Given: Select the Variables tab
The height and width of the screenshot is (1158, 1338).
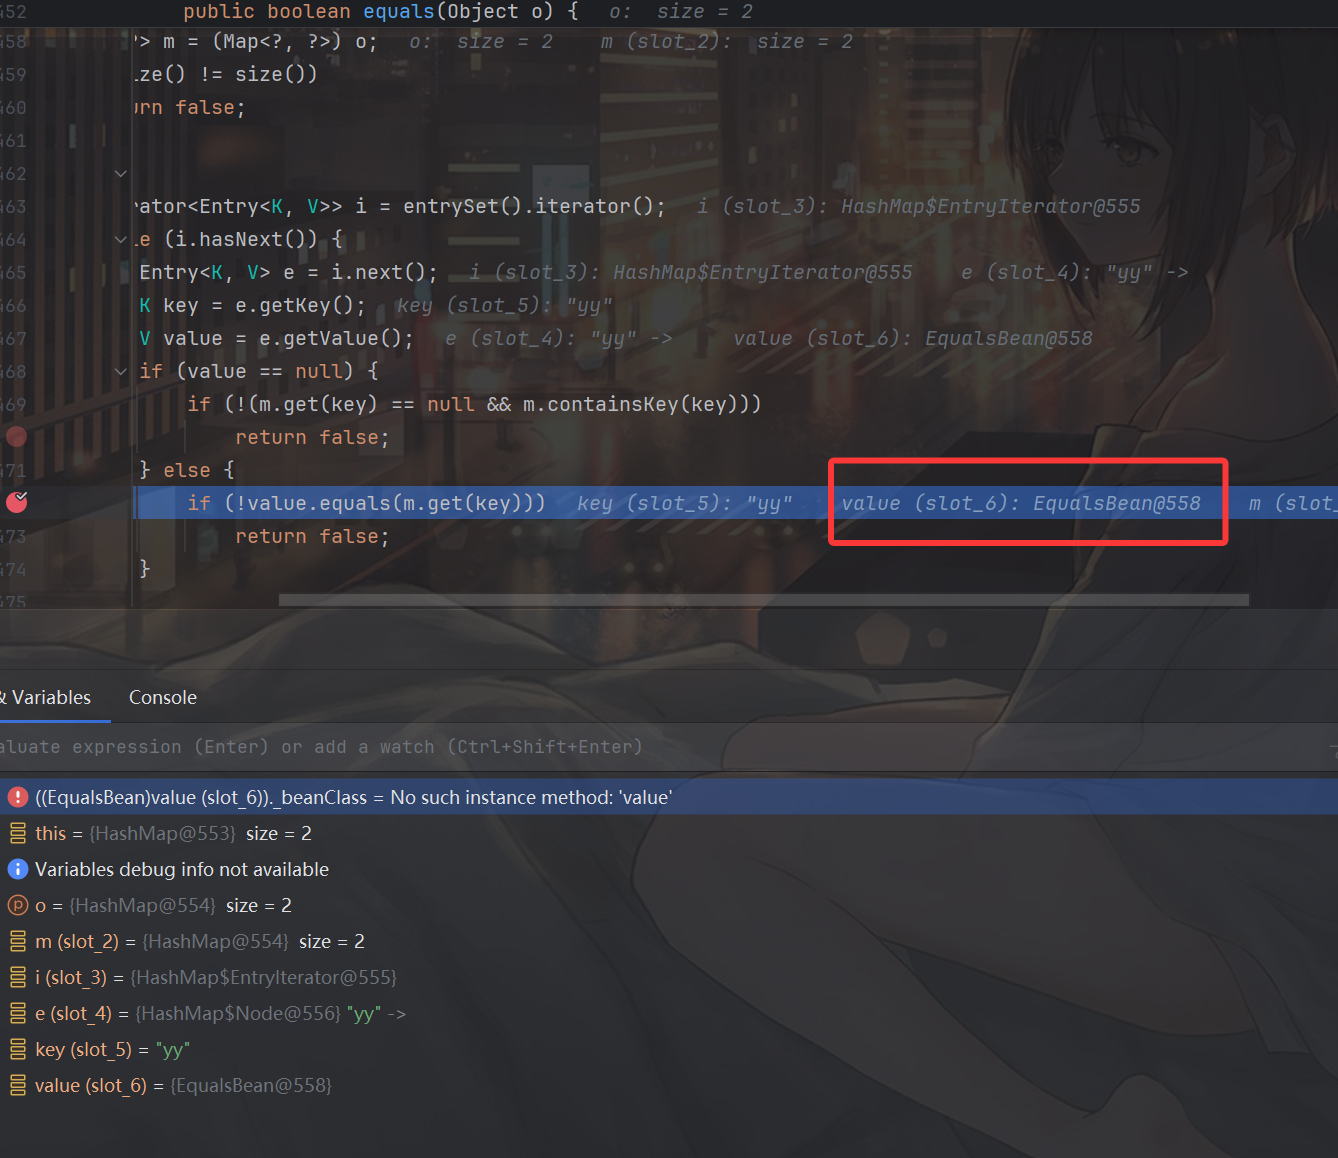Looking at the screenshot, I should coord(50,697).
